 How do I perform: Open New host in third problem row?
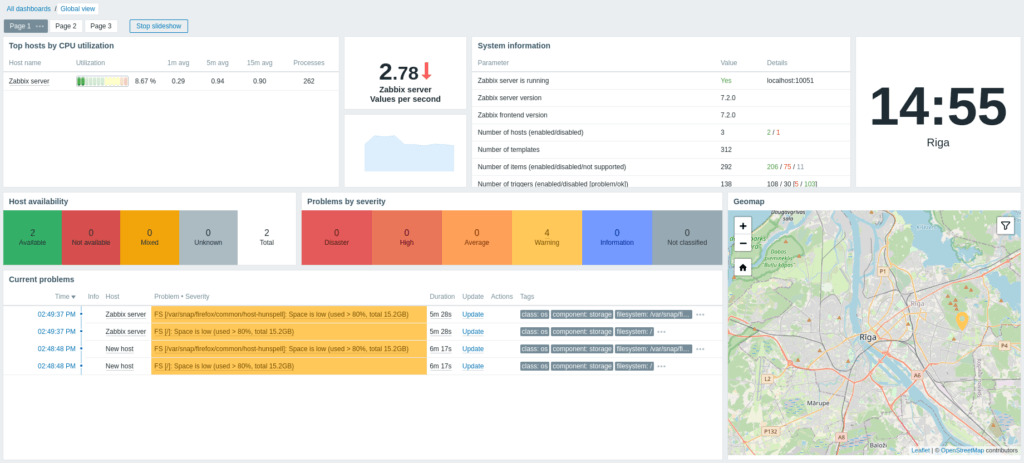tap(119, 349)
